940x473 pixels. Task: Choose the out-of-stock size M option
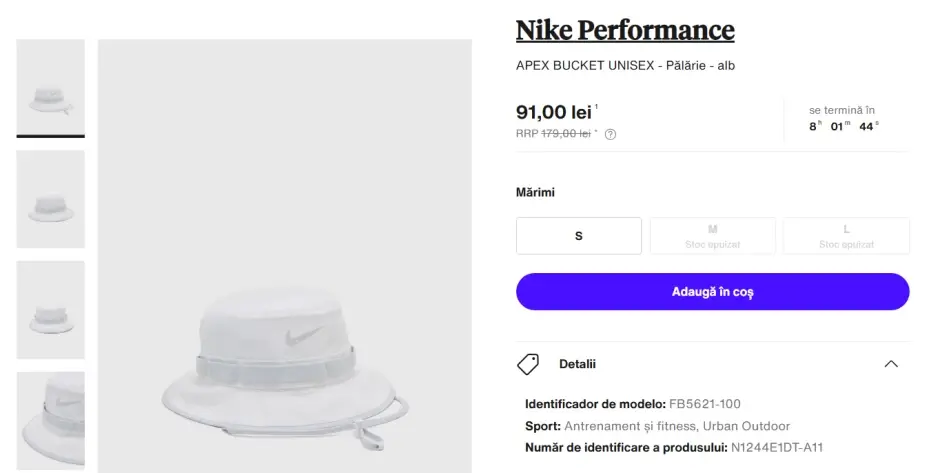713,236
